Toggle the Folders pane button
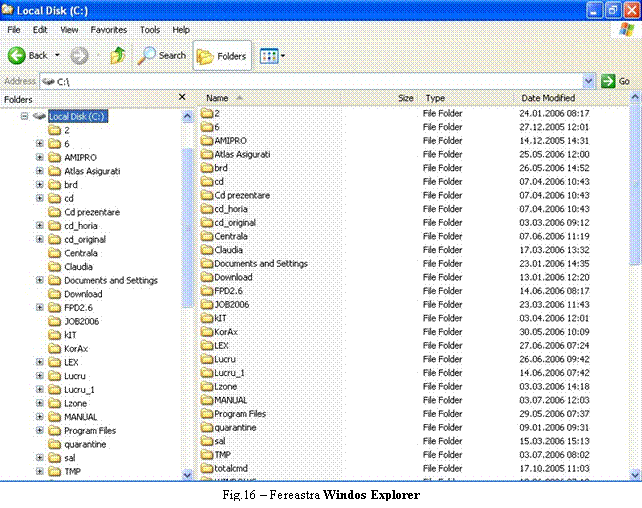Viewport: 642px width, 508px height. point(222,56)
